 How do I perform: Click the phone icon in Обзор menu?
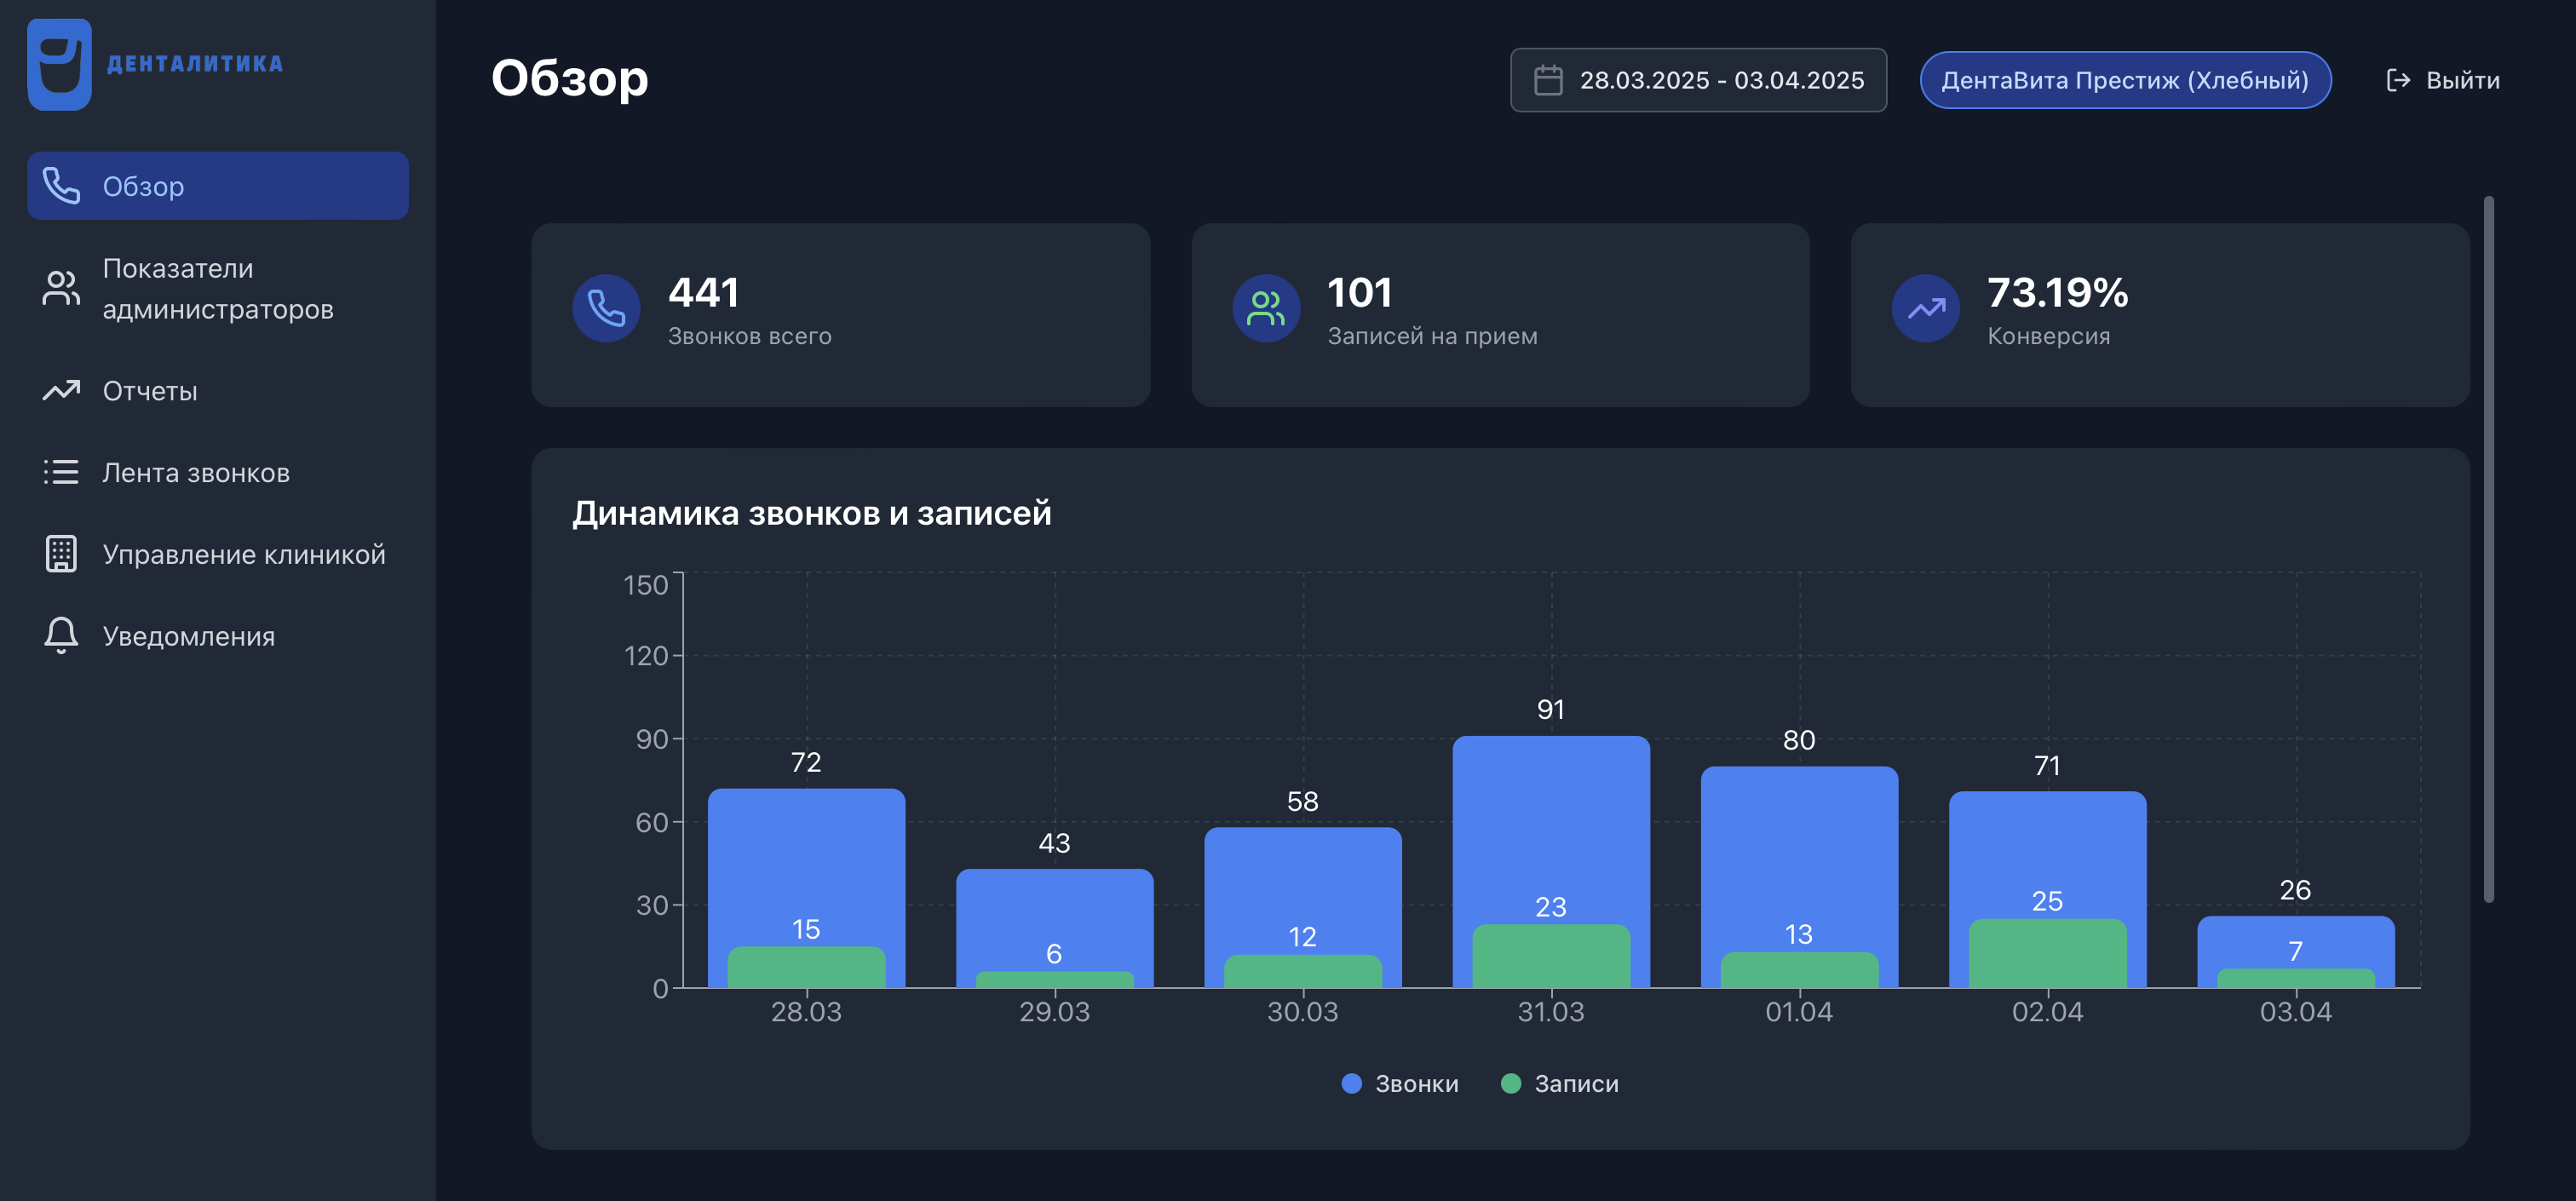pos(61,186)
